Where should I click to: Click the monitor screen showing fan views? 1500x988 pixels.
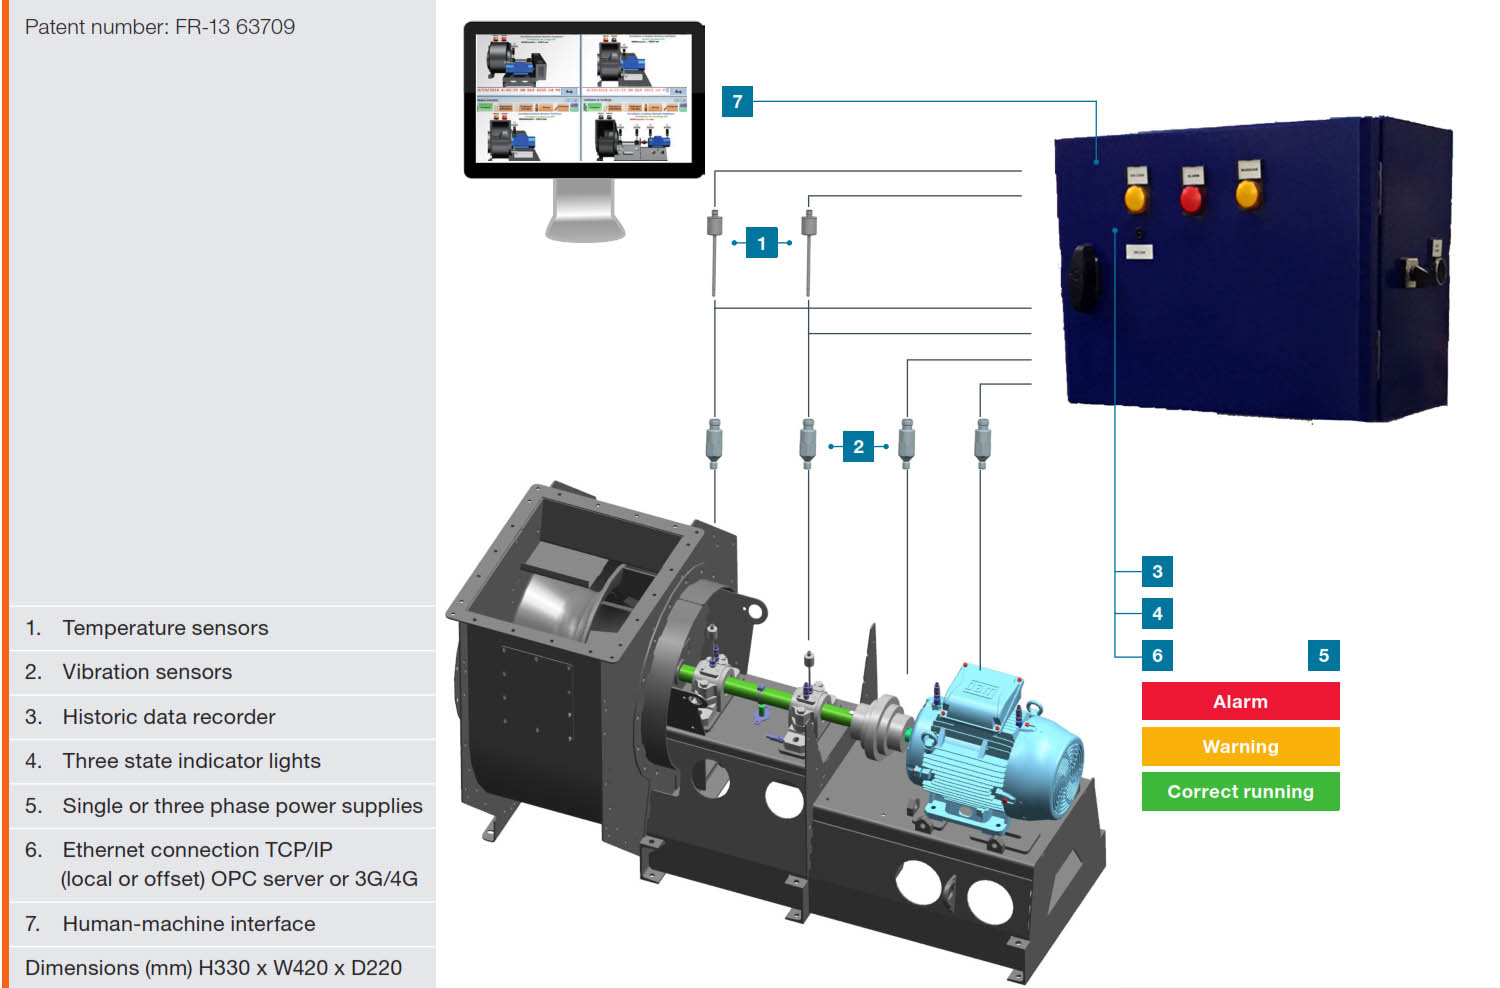point(583,99)
